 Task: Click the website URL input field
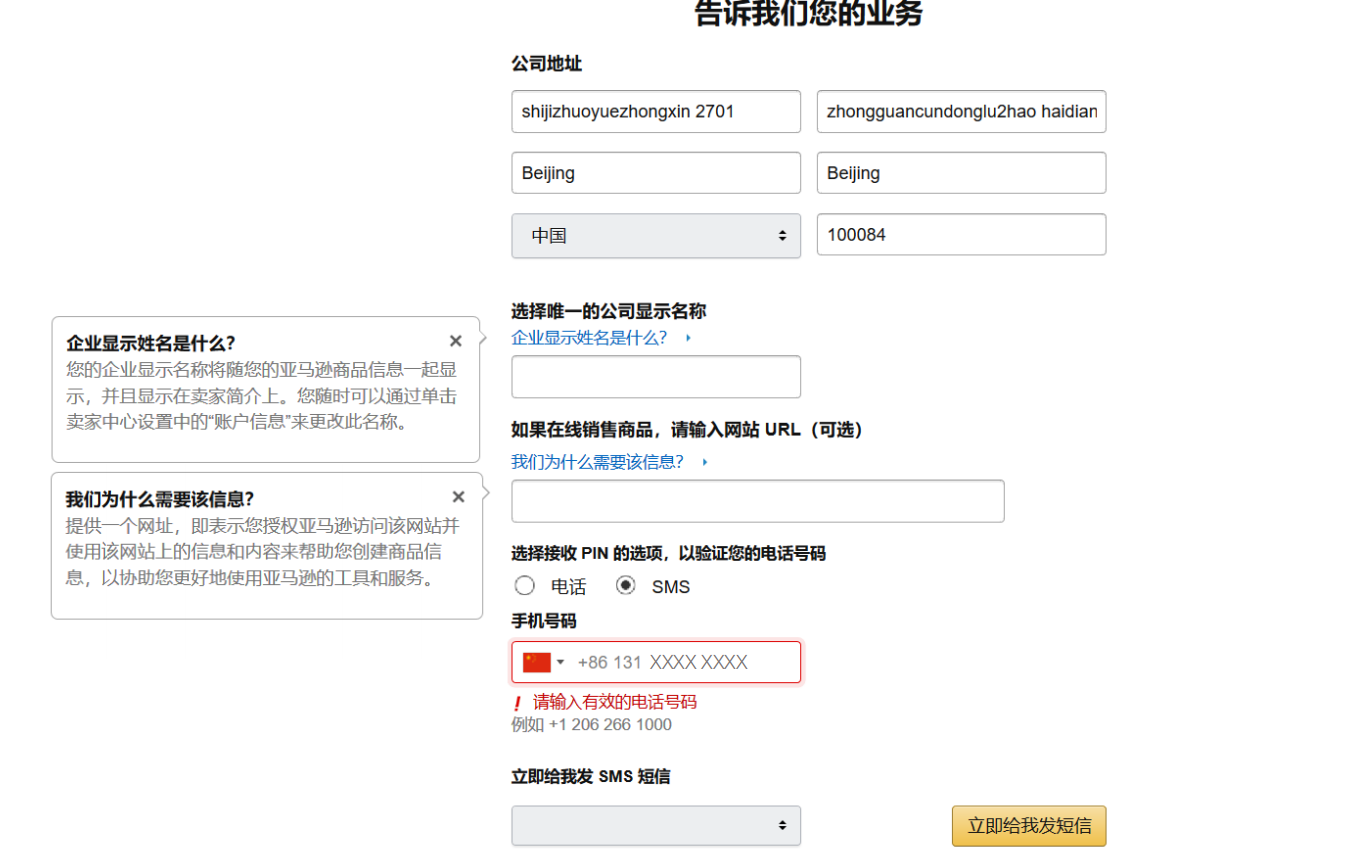tap(758, 501)
